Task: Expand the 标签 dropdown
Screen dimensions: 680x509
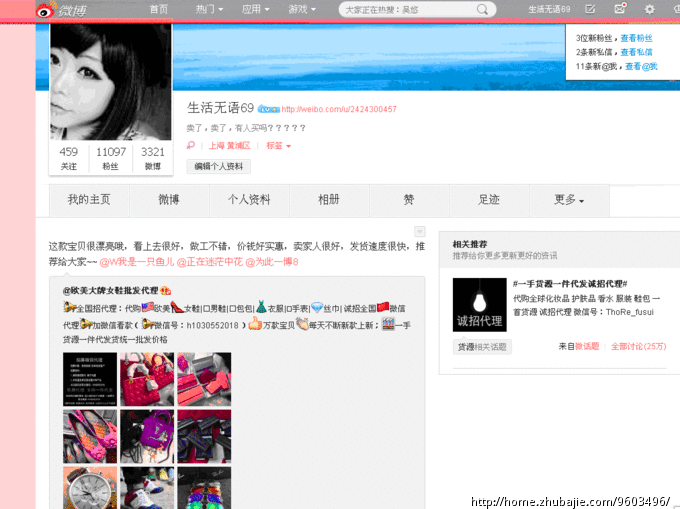Action: 278,146
